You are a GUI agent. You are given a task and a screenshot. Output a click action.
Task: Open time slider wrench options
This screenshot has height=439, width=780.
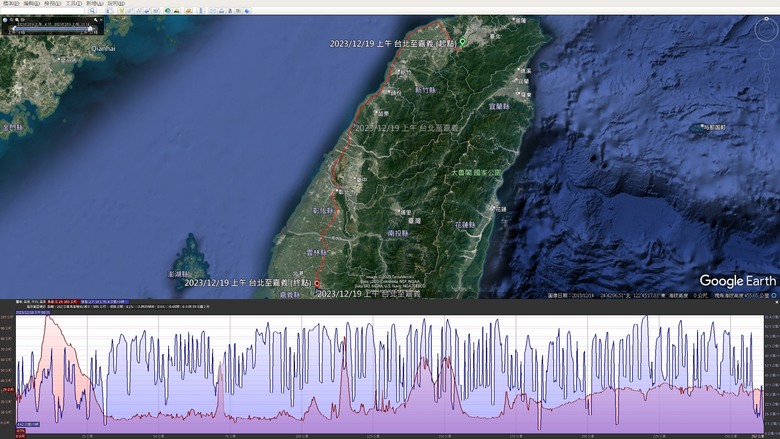click(96, 20)
